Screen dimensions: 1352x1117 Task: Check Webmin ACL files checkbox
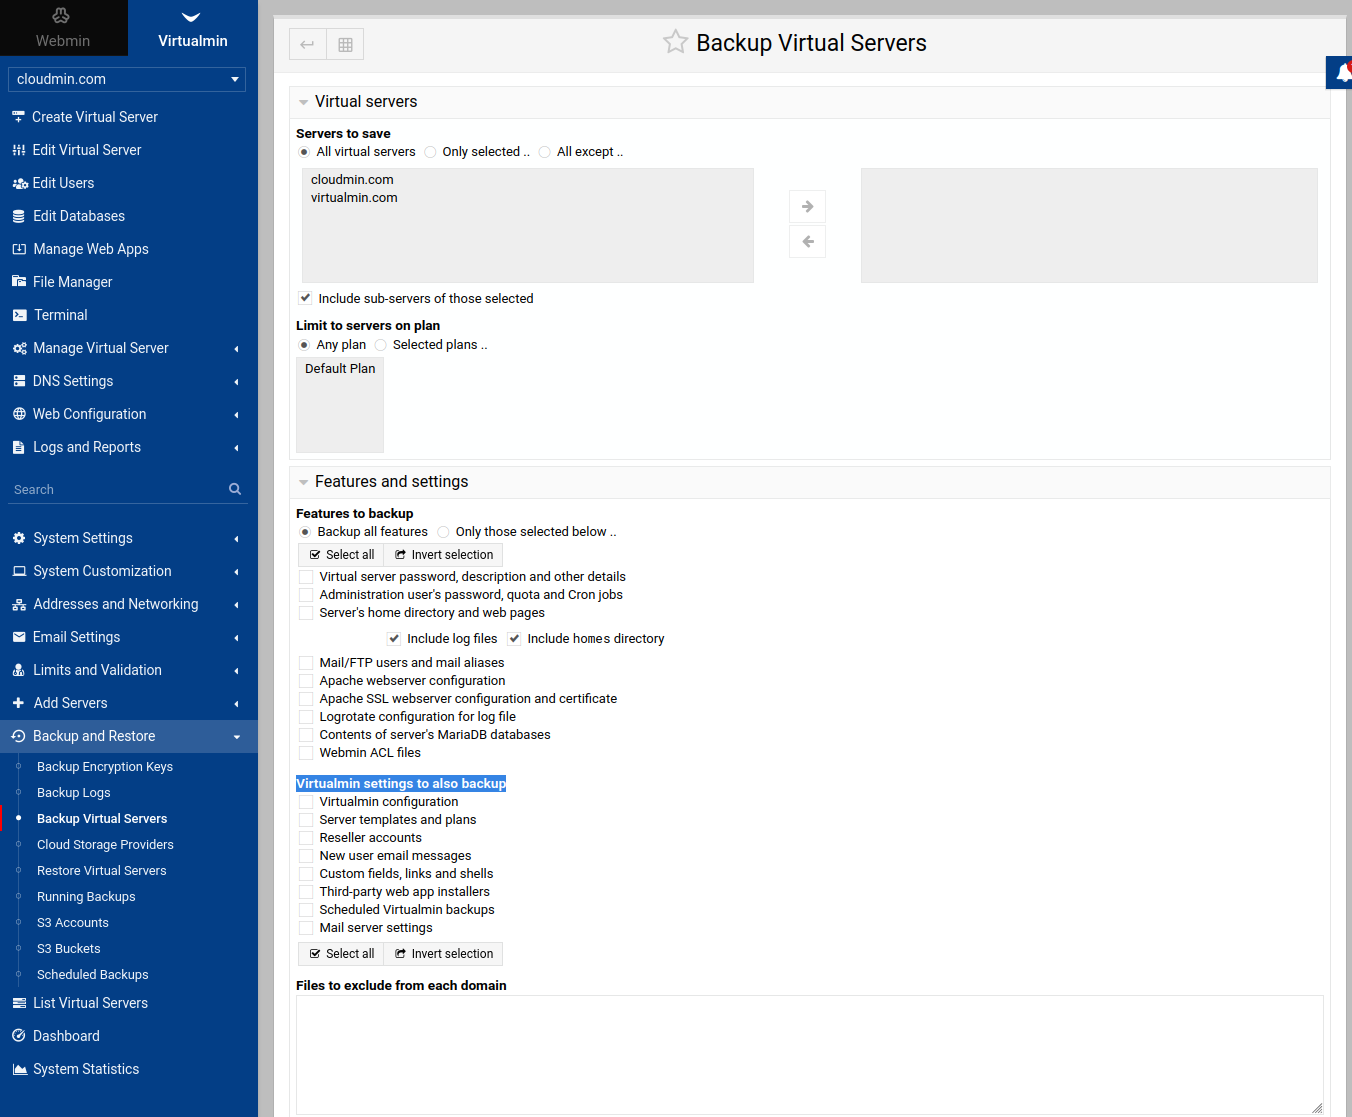point(306,752)
